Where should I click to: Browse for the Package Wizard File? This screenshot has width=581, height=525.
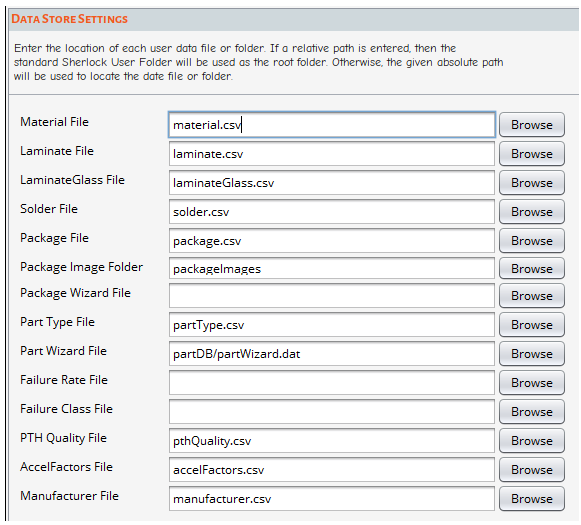coord(532,296)
